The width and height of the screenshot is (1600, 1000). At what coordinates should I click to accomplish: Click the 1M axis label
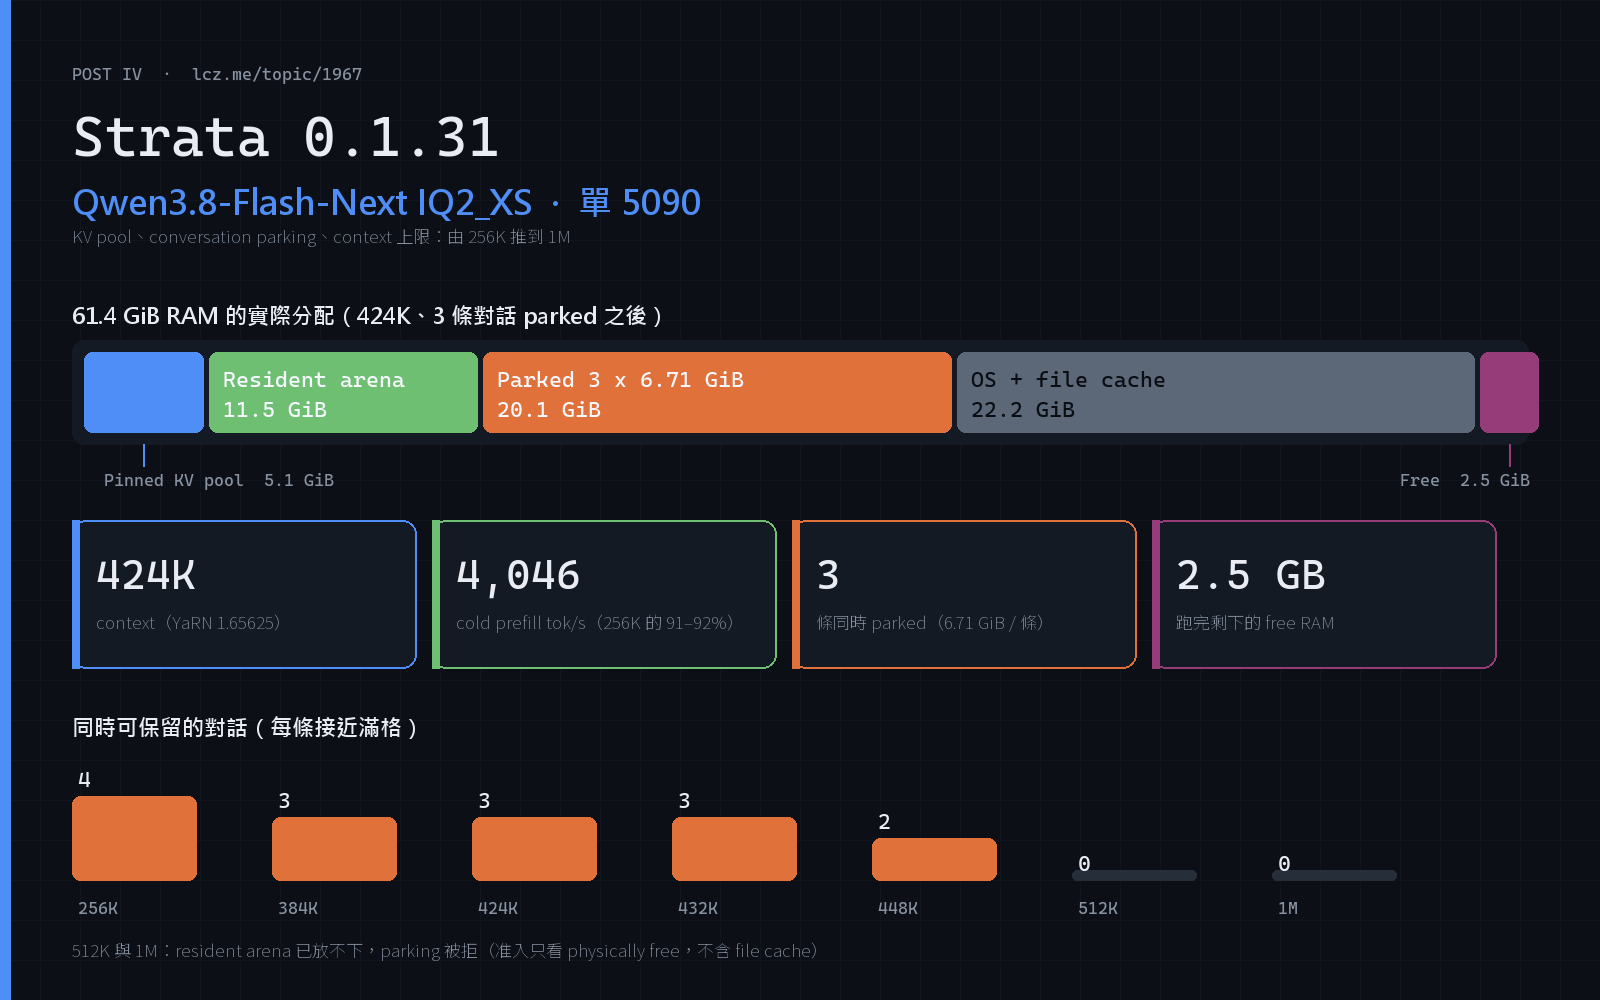(x=1288, y=908)
